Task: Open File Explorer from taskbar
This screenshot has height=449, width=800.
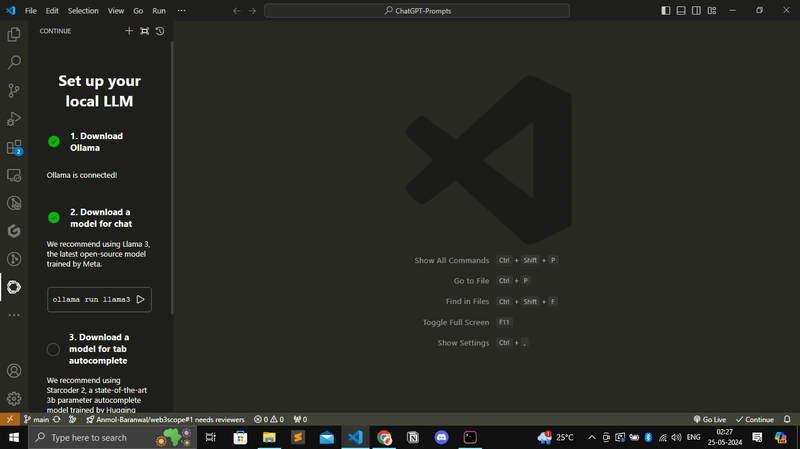Action: pyautogui.click(x=269, y=437)
